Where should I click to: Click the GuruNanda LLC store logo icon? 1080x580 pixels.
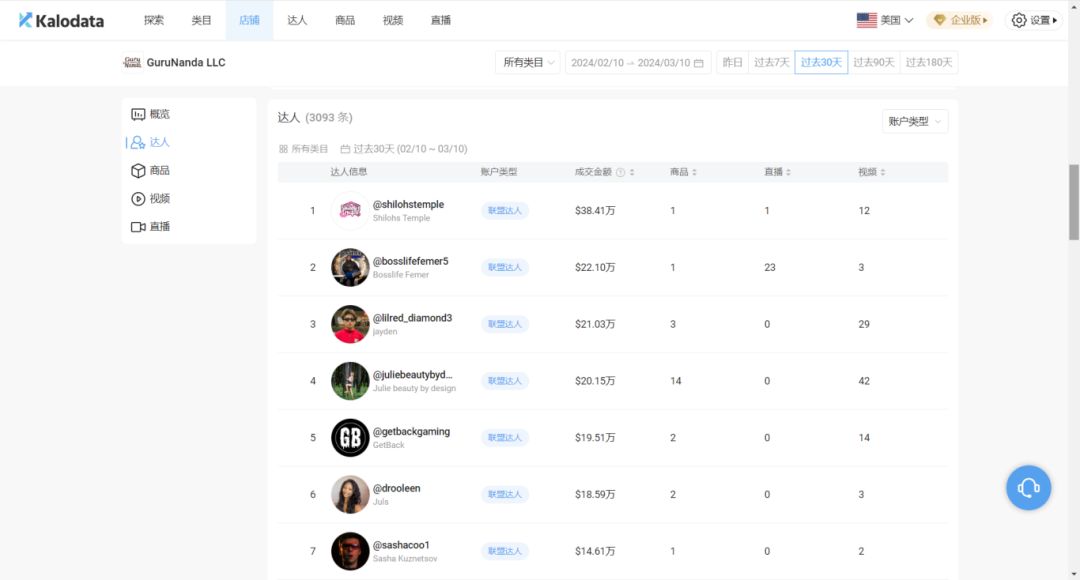tap(132, 63)
